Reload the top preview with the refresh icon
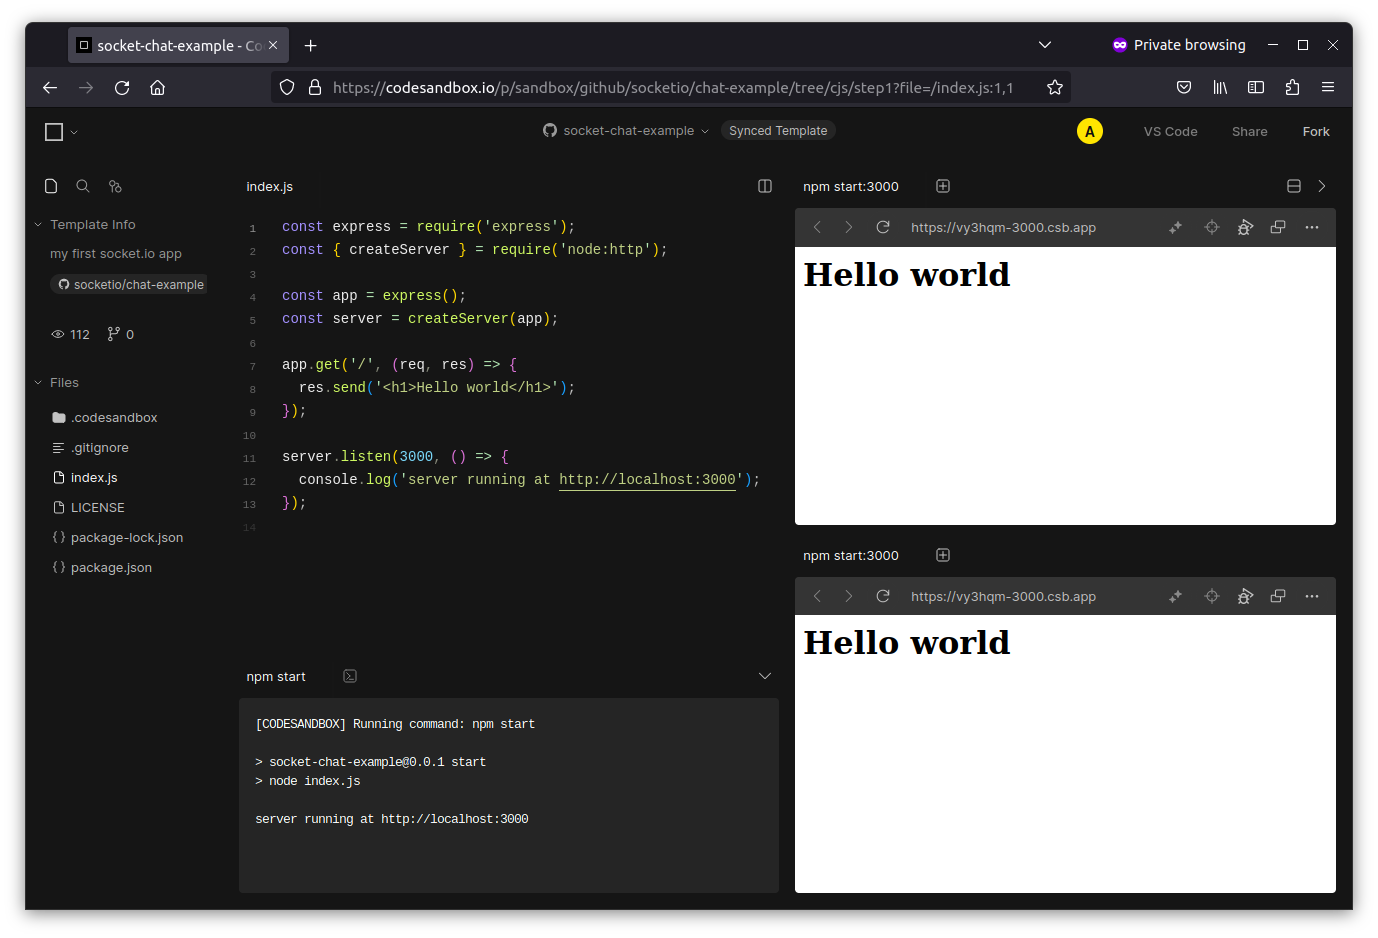Viewport: 1378px width, 938px height. pos(883,227)
